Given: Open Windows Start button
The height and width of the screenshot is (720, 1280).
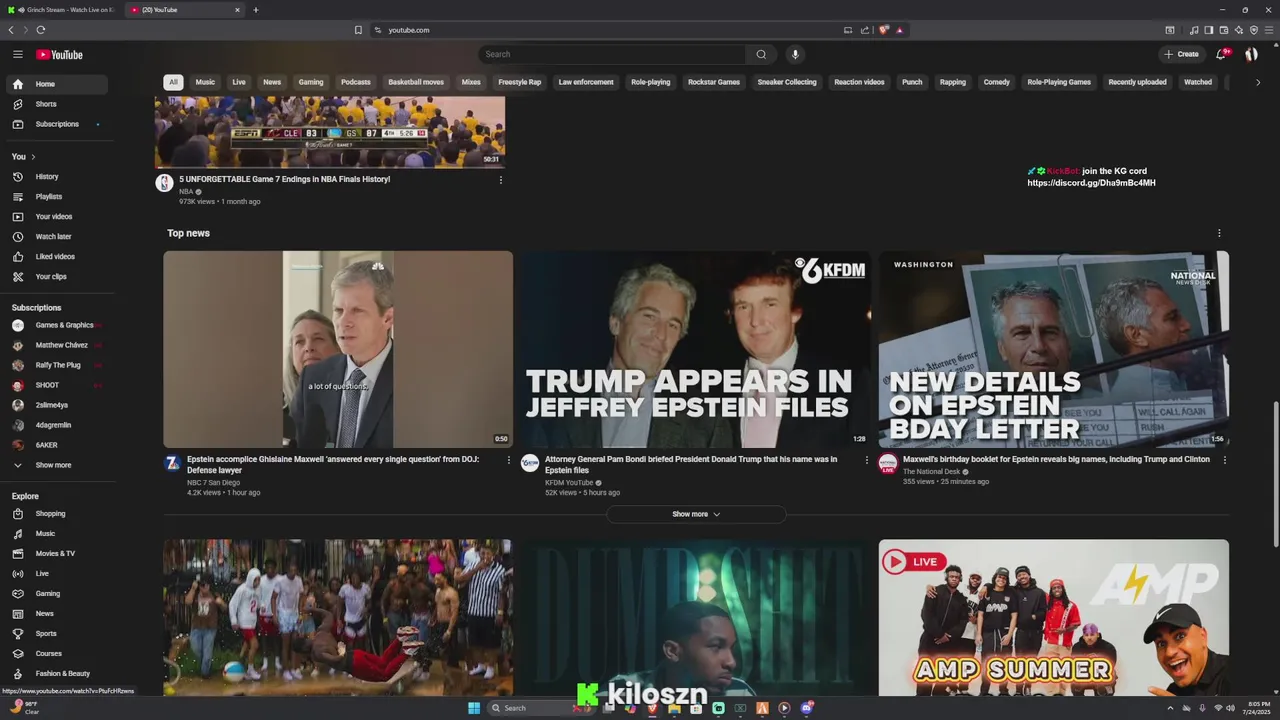Looking at the screenshot, I should pyautogui.click(x=474, y=708).
